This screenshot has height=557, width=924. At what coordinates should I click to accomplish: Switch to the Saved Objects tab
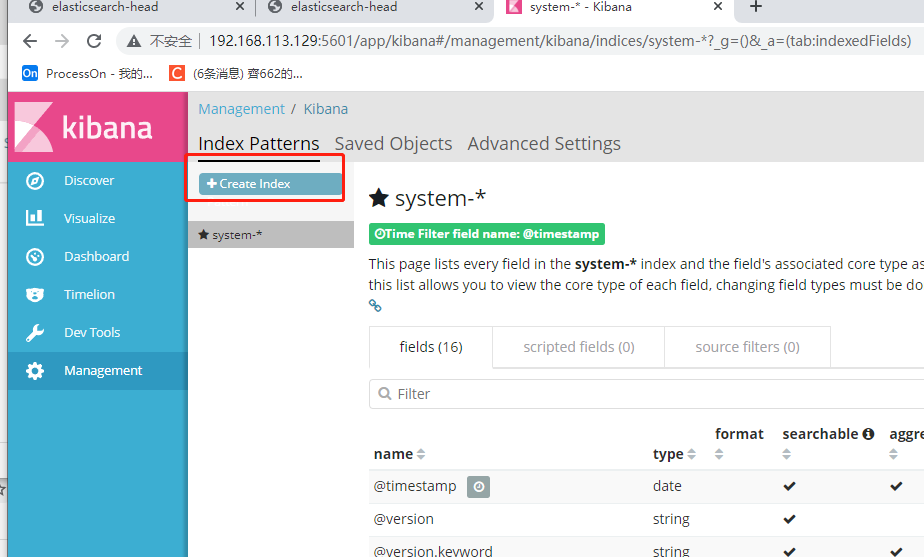click(x=393, y=143)
